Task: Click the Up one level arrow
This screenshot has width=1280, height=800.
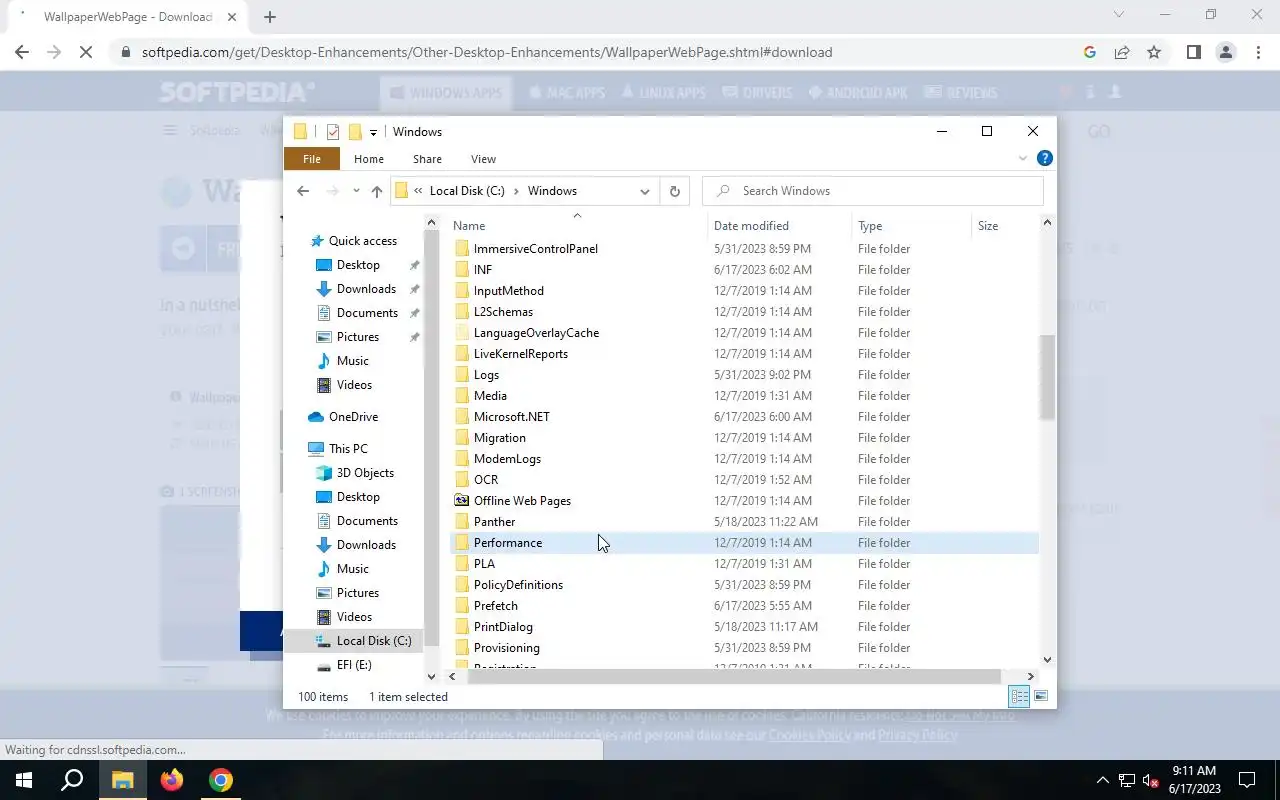Action: click(376, 191)
